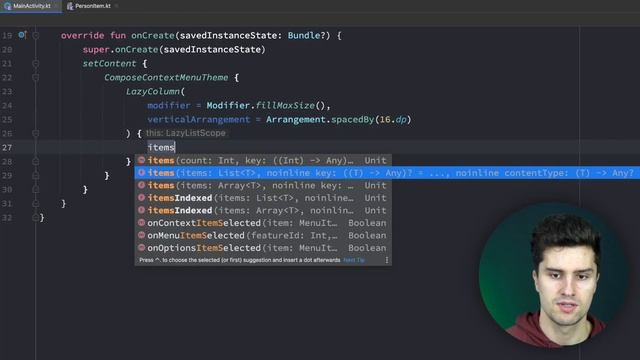This screenshot has height=360, width=640.
Task: Click function icon beside items(items: Array<T>) suggestion
Action: pyautogui.click(x=141, y=185)
